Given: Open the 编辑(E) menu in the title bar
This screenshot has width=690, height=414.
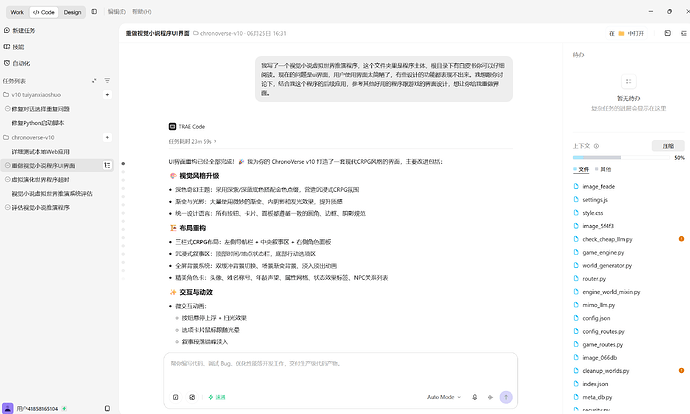Looking at the screenshot, I should [x=117, y=12].
